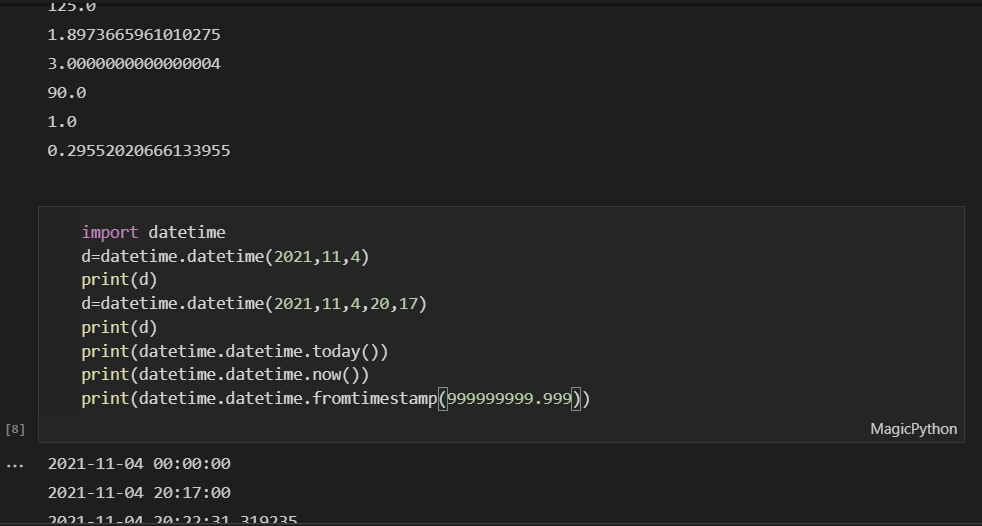Click the print now() code line
This screenshot has height=526, width=982.
click(x=225, y=375)
